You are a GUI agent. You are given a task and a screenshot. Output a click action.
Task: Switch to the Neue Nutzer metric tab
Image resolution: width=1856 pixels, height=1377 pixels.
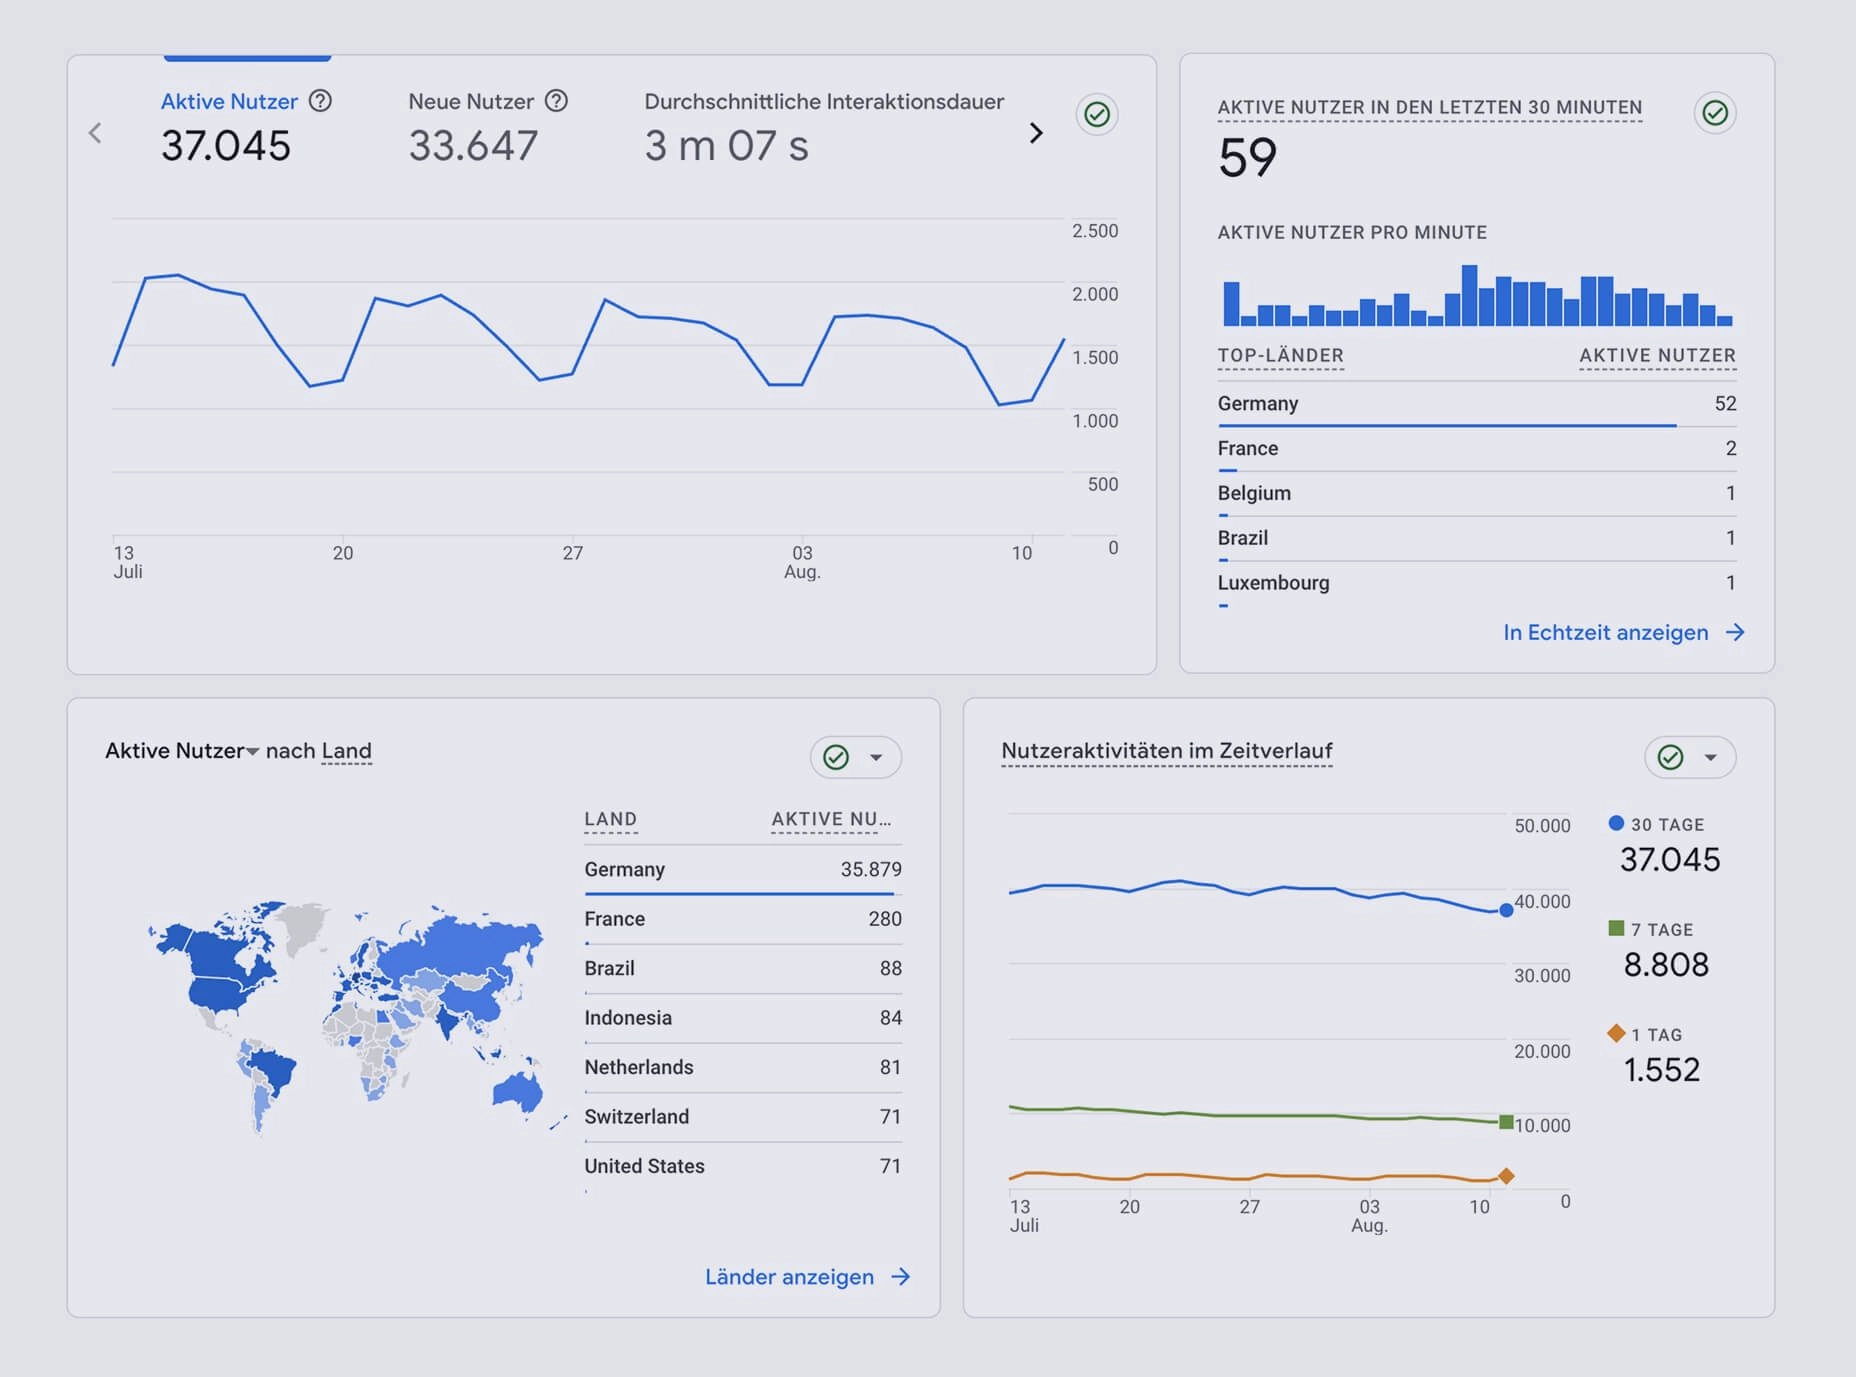(488, 126)
